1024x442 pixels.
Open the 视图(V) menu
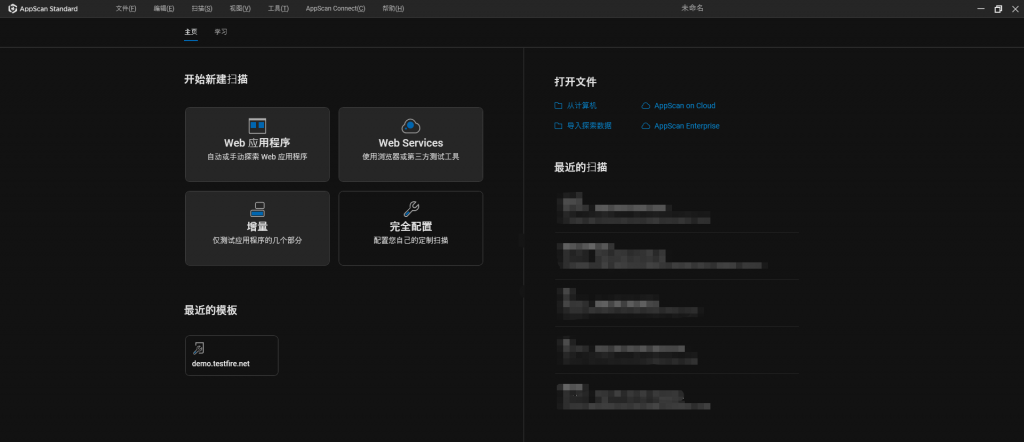[240, 8]
